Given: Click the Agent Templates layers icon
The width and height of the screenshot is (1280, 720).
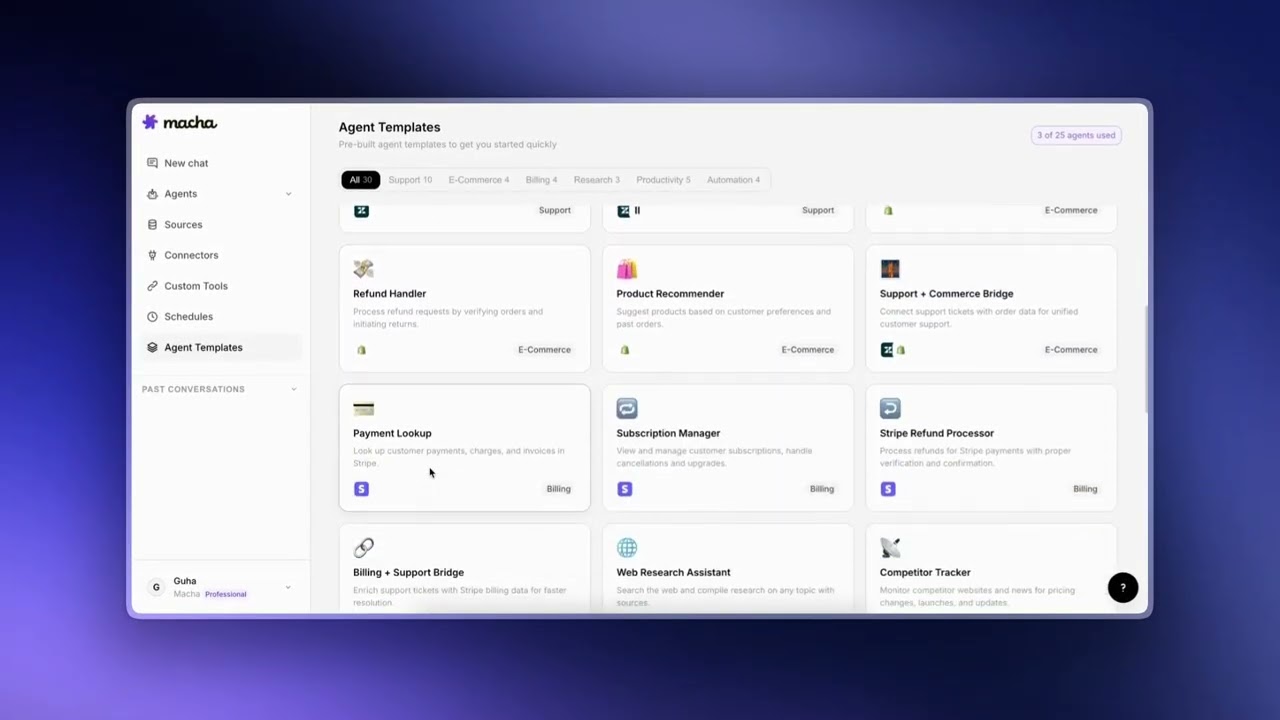Looking at the screenshot, I should click(152, 347).
